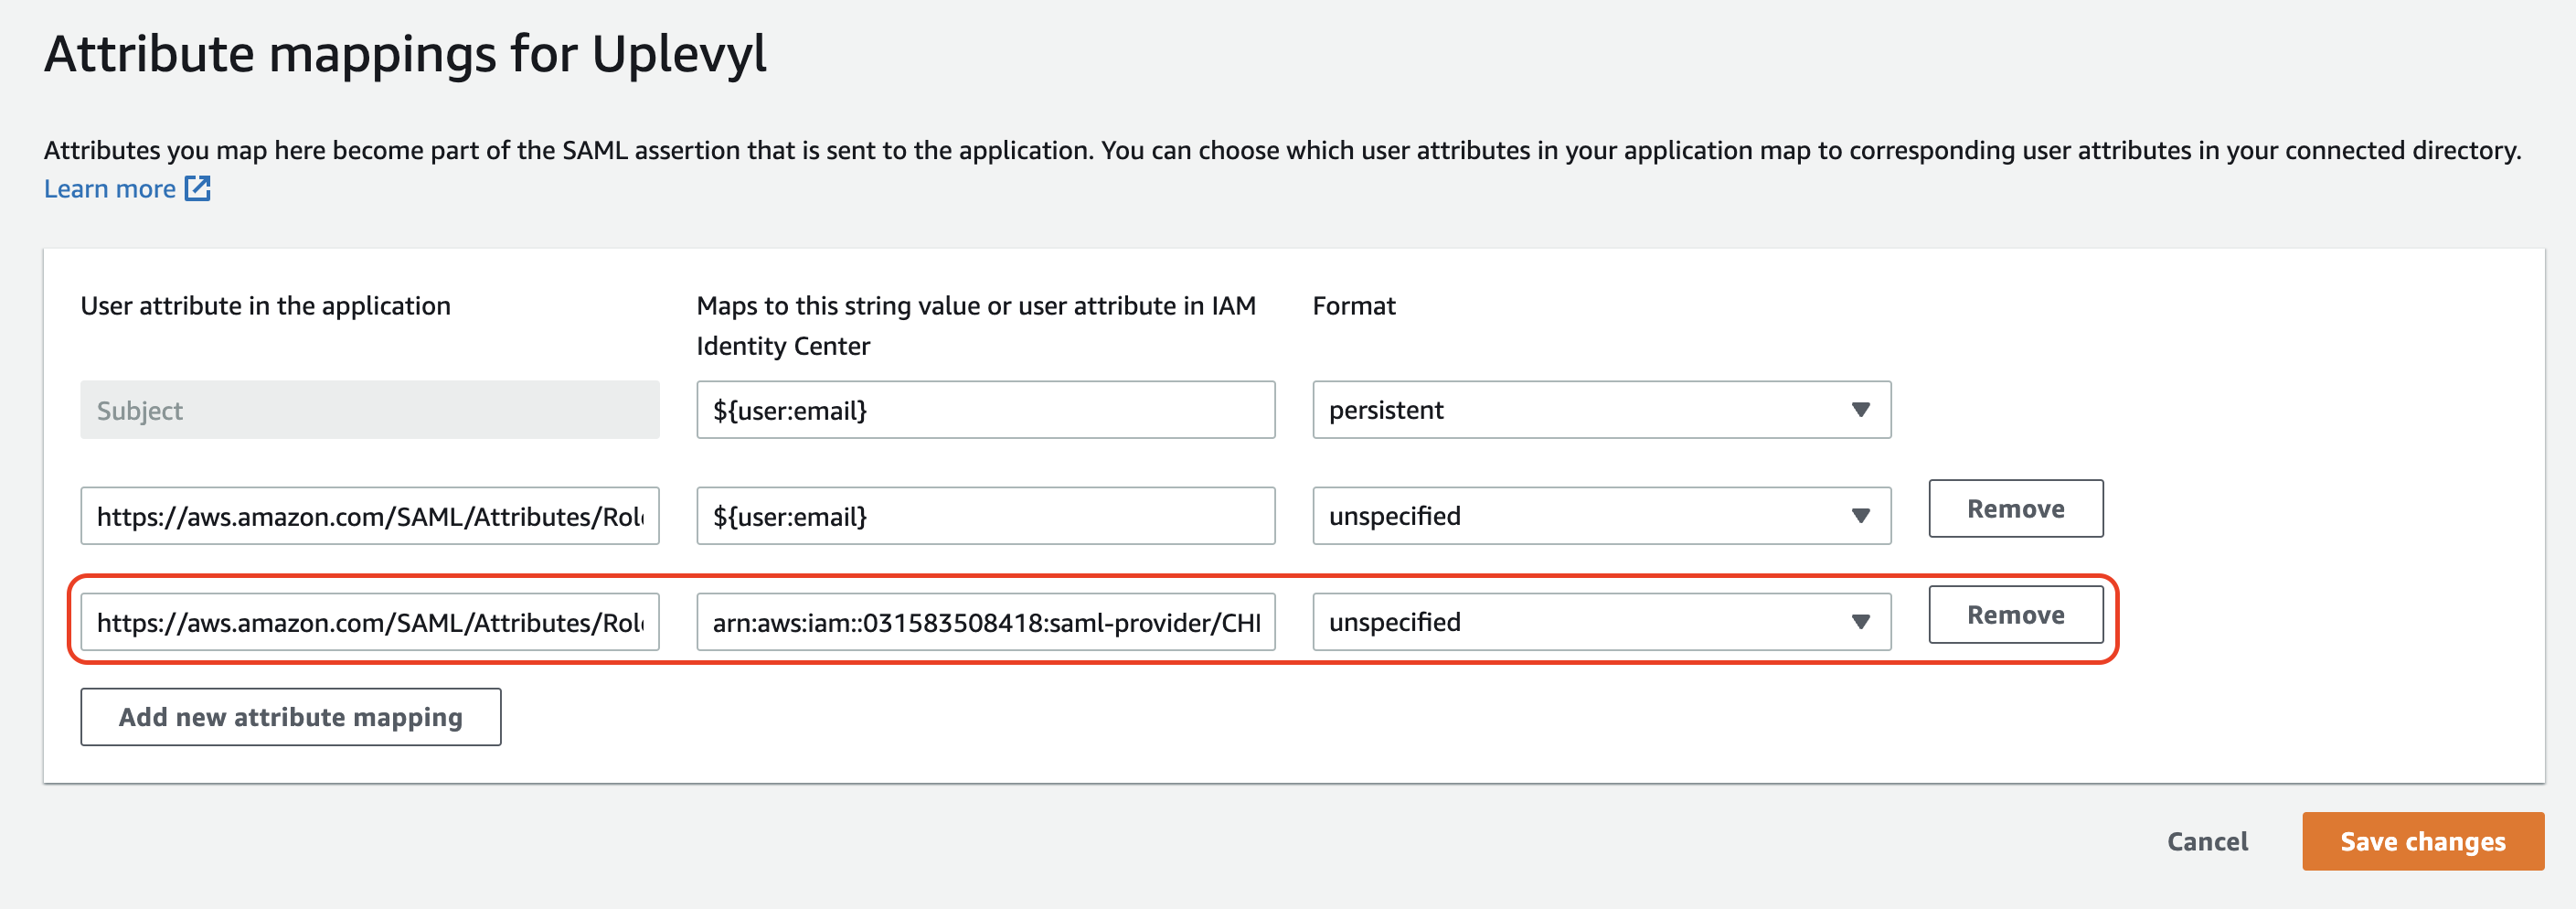
Task: Open the unspecified dropdown in the middle row
Action: point(1600,516)
